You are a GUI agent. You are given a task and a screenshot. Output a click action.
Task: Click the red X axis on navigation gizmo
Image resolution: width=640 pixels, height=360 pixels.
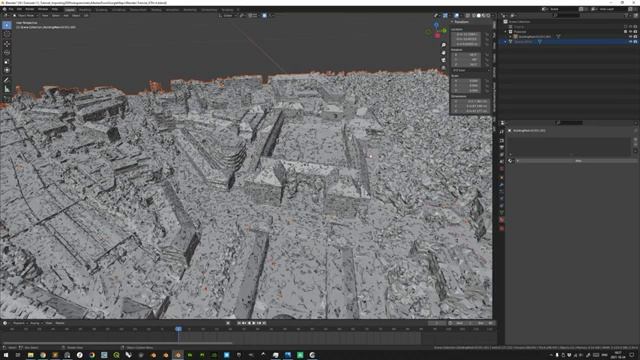pyautogui.click(x=438, y=36)
